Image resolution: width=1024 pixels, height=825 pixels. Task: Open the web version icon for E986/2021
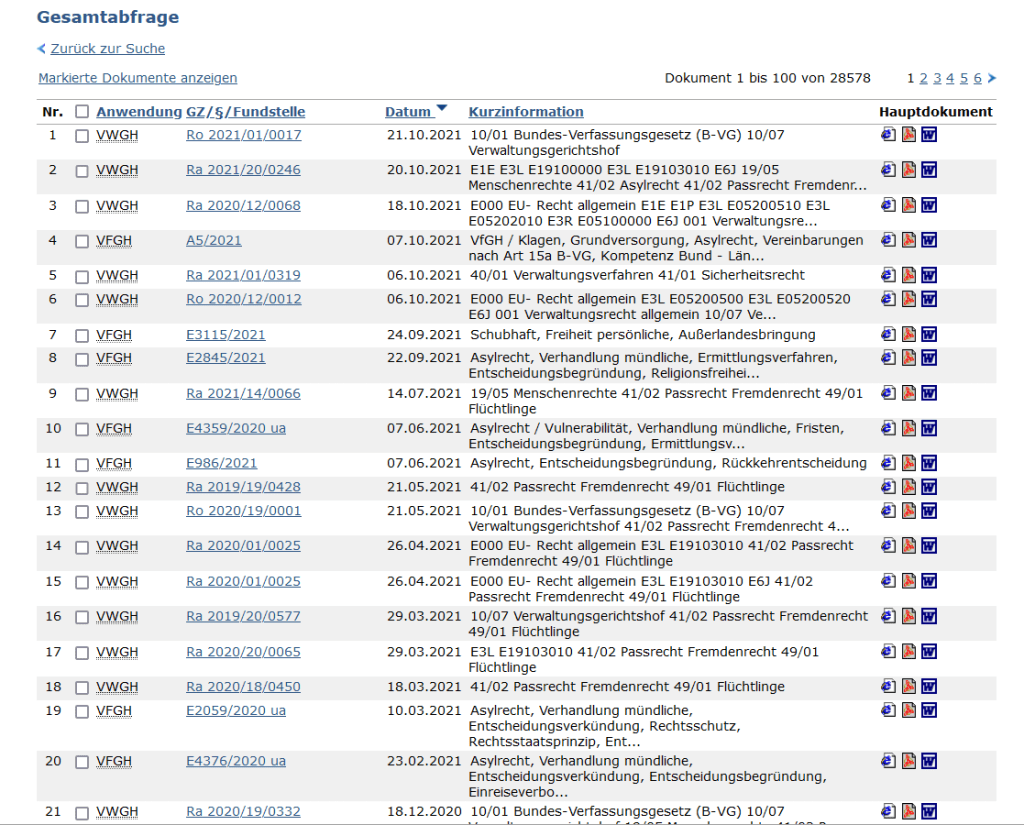coord(888,463)
